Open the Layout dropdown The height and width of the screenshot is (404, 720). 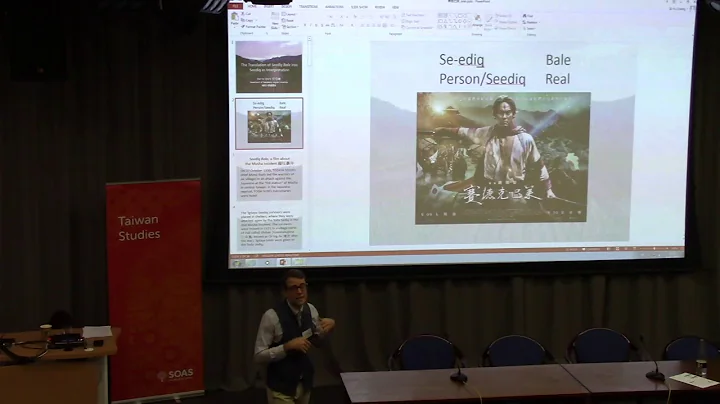click(x=290, y=14)
